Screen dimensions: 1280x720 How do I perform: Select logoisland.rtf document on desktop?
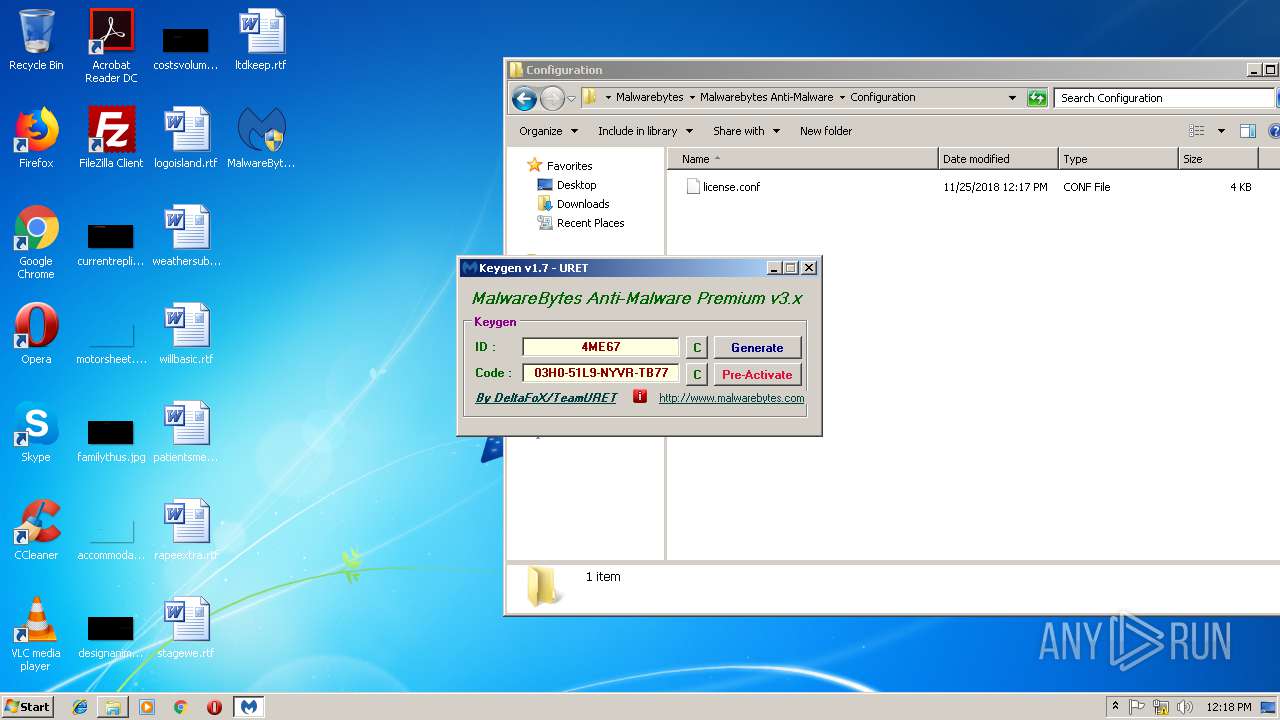pyautogui.click(x=186, y=138)
